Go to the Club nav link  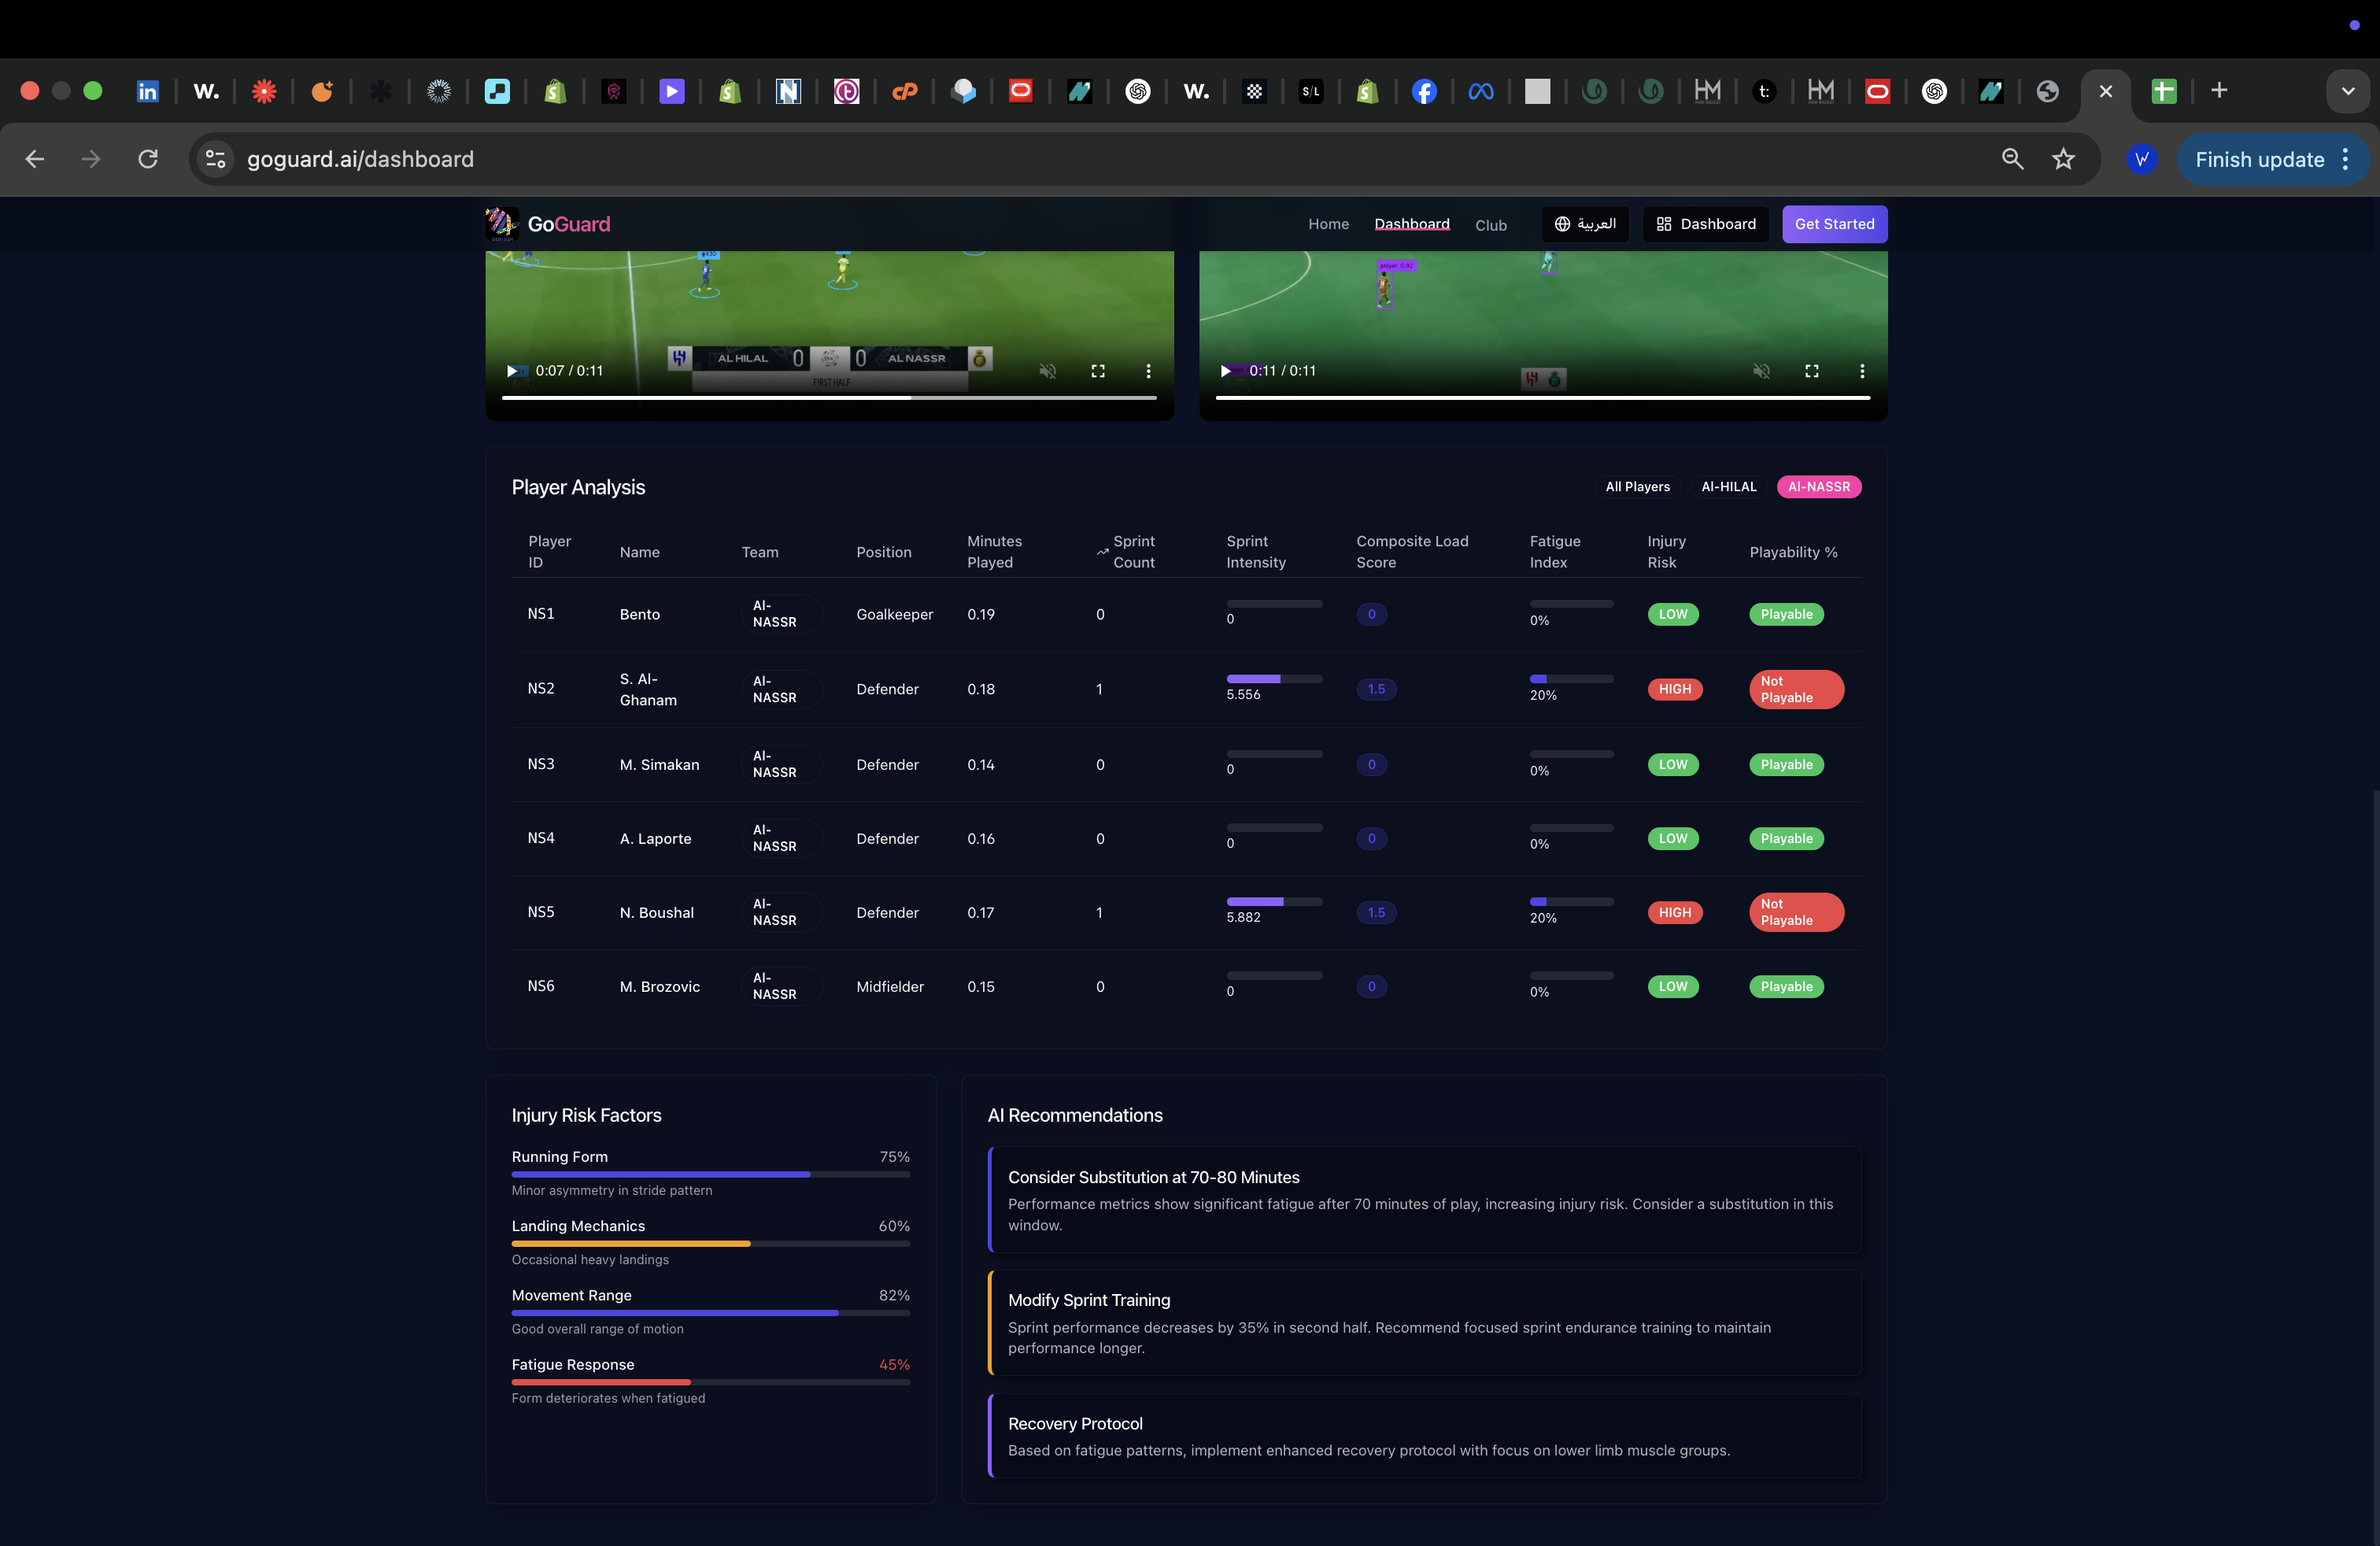pos(1490,225)
